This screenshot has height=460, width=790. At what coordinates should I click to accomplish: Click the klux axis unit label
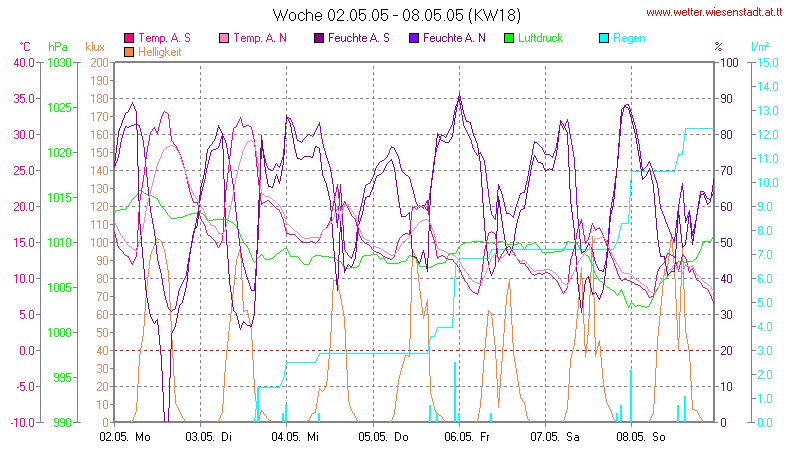95,47
